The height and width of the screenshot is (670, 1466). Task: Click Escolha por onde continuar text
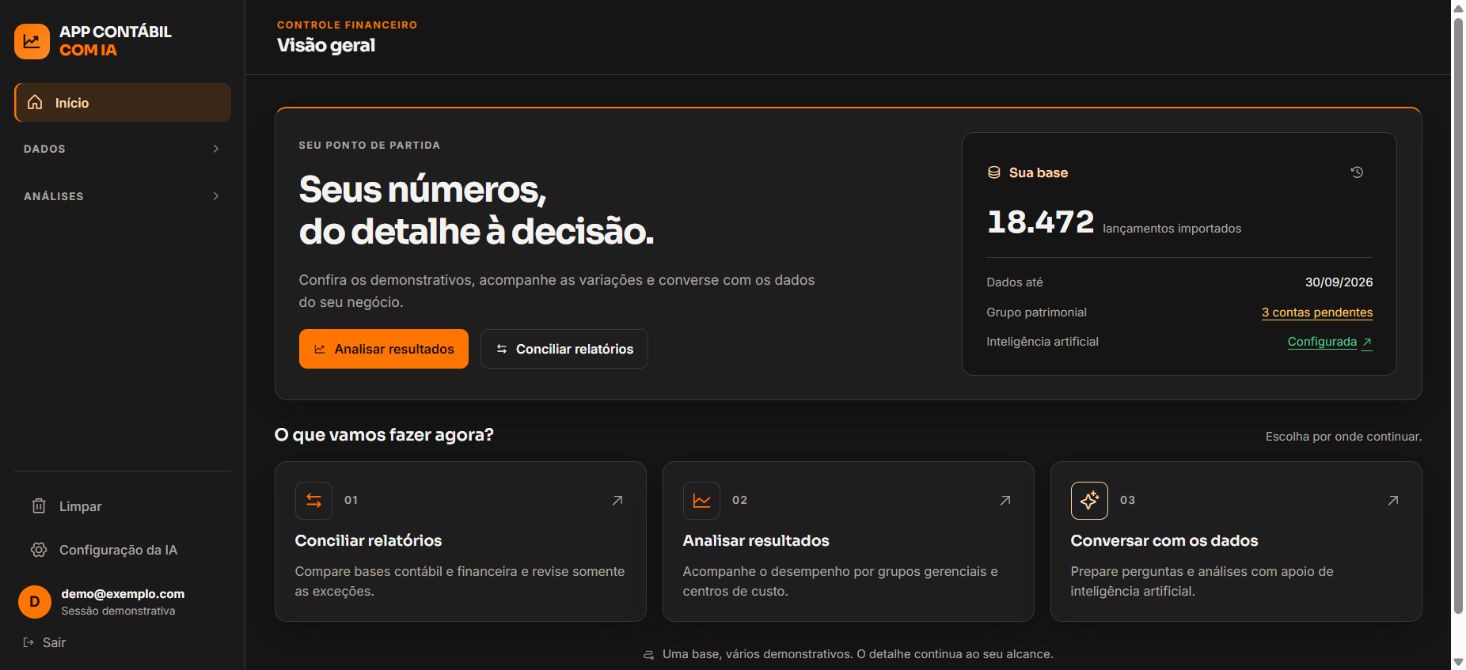coord(1343,437)
